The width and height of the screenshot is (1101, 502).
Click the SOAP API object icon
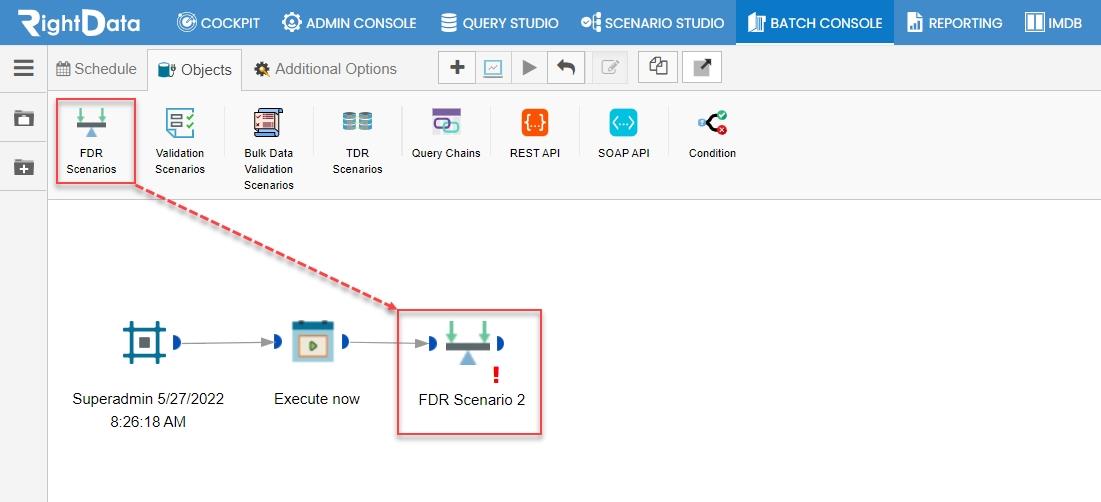tap(624, 123)
